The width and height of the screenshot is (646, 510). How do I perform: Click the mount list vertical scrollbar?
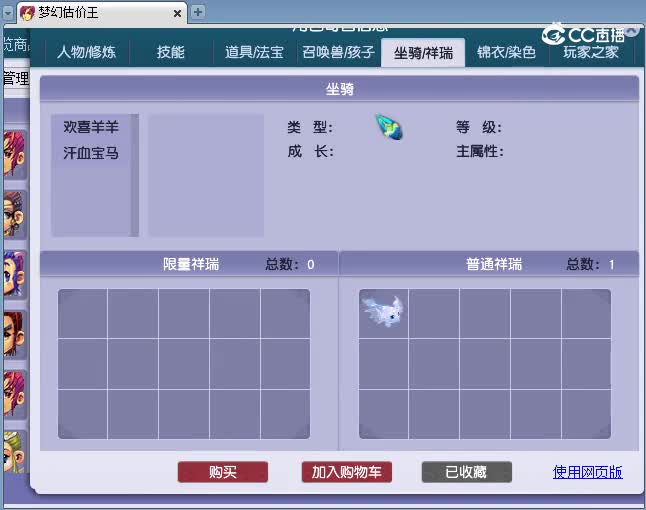[135, 175]
